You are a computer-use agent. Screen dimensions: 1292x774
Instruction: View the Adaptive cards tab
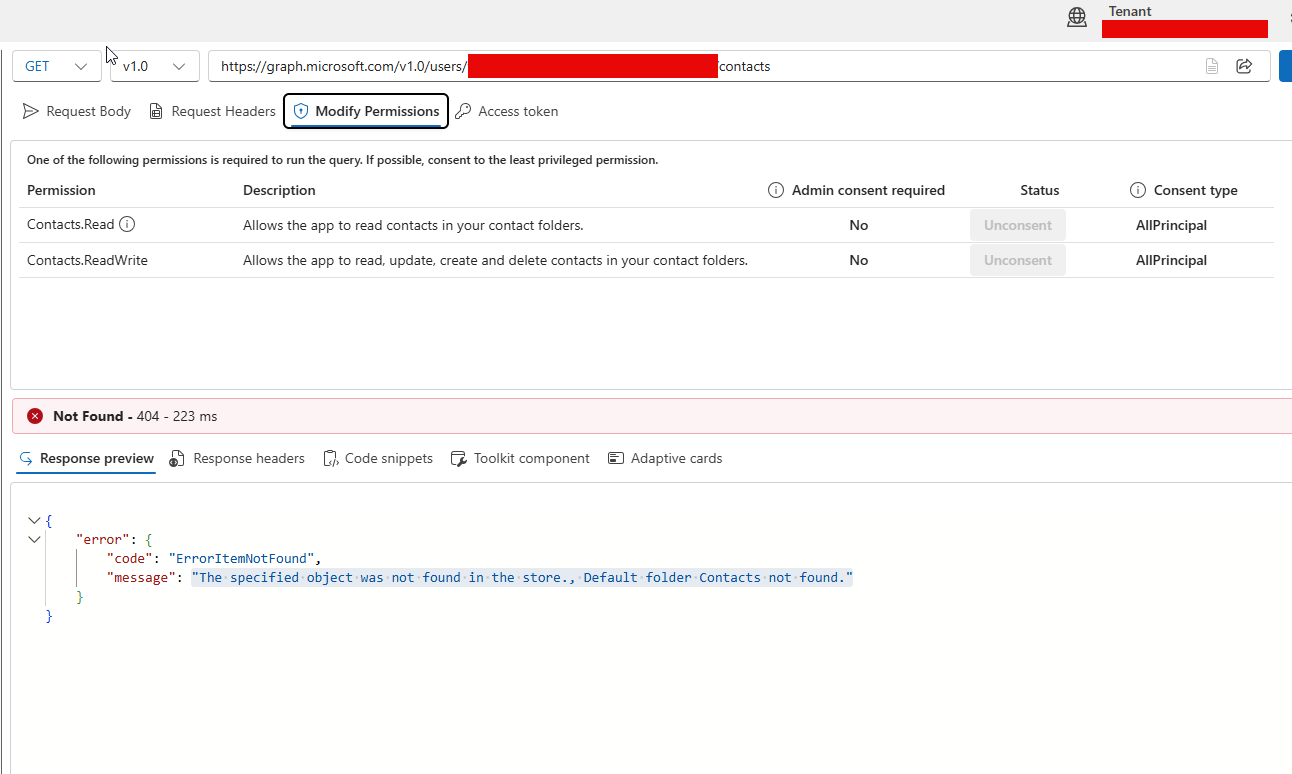[665, 458]
